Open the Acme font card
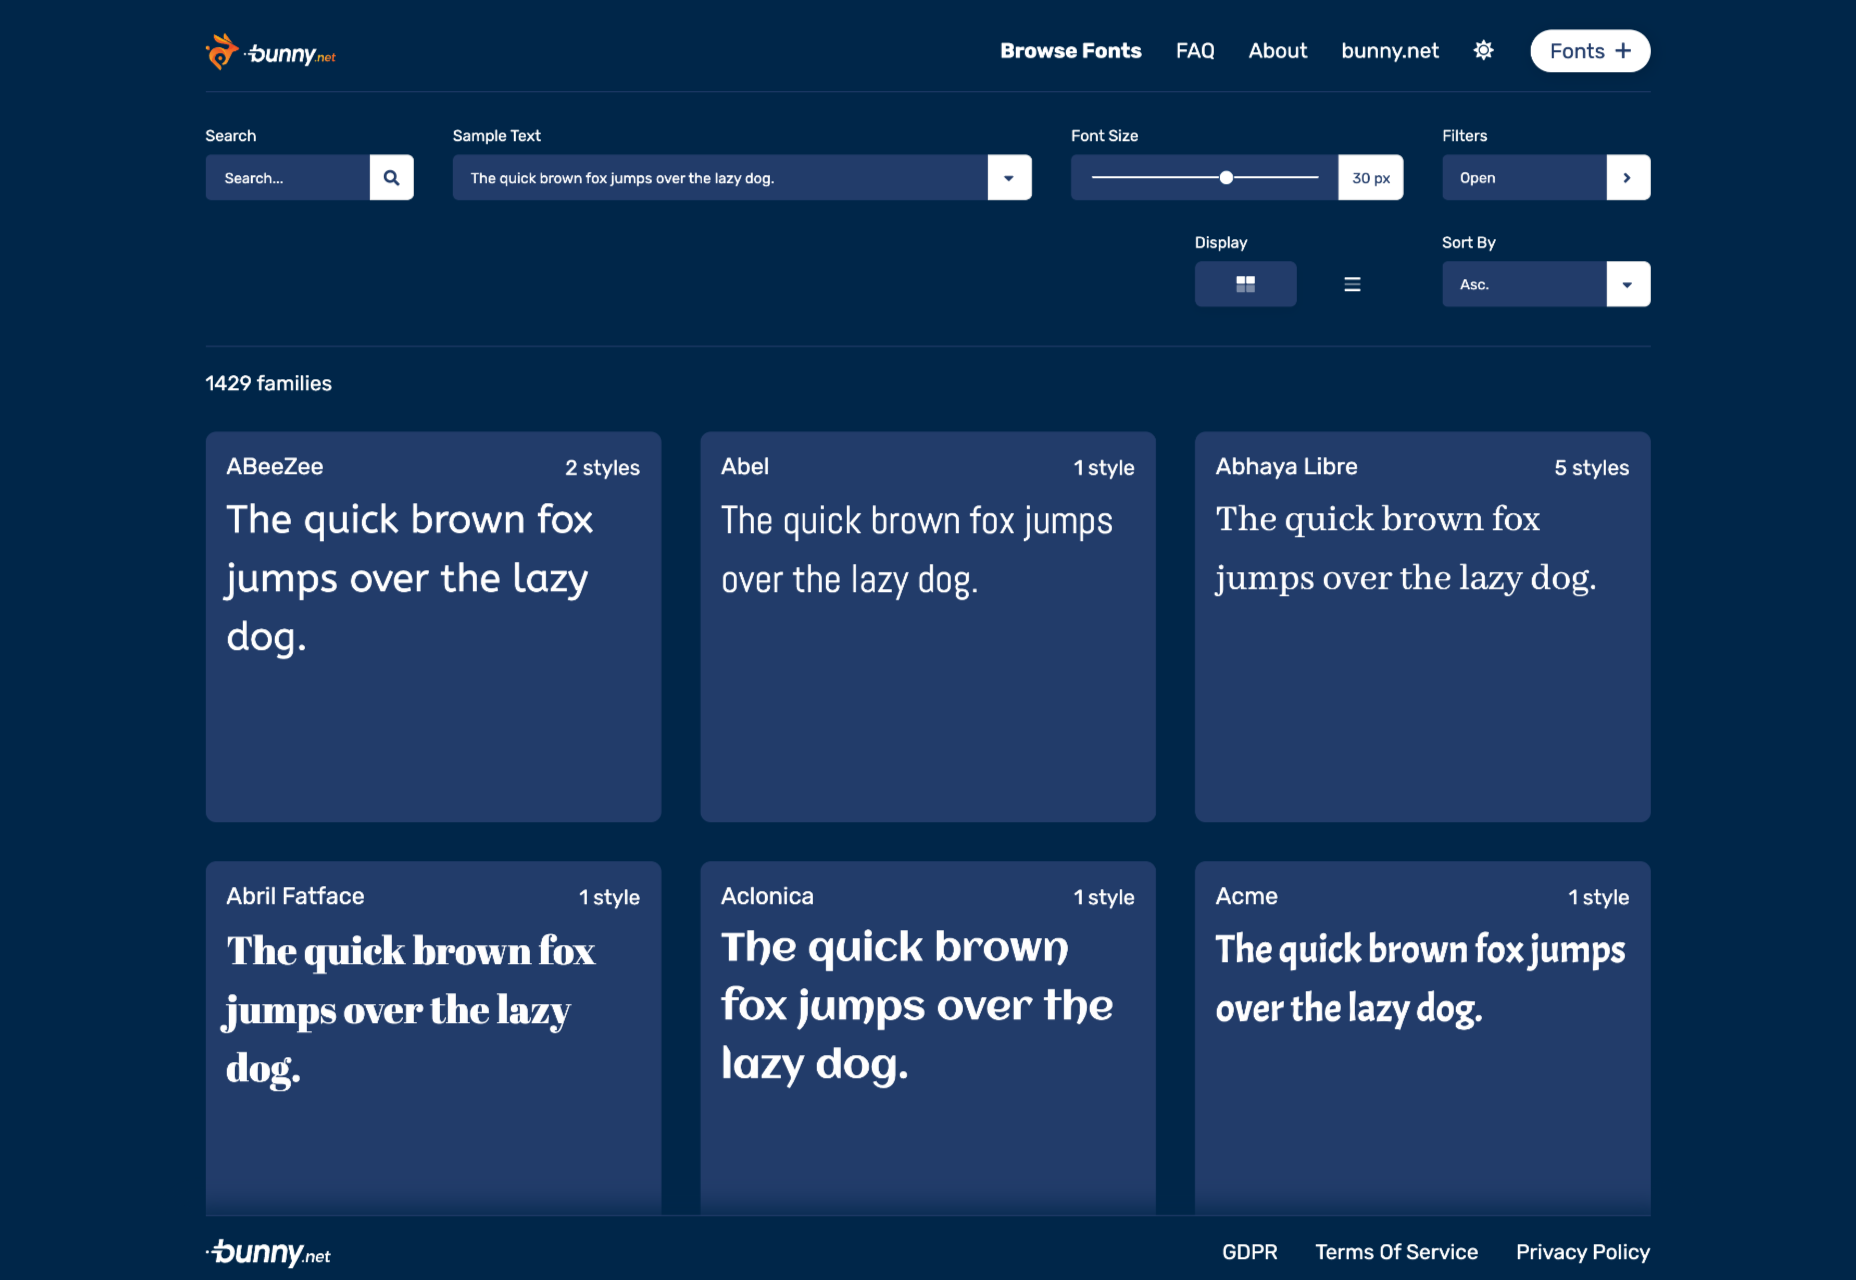 [1422, 1038]
